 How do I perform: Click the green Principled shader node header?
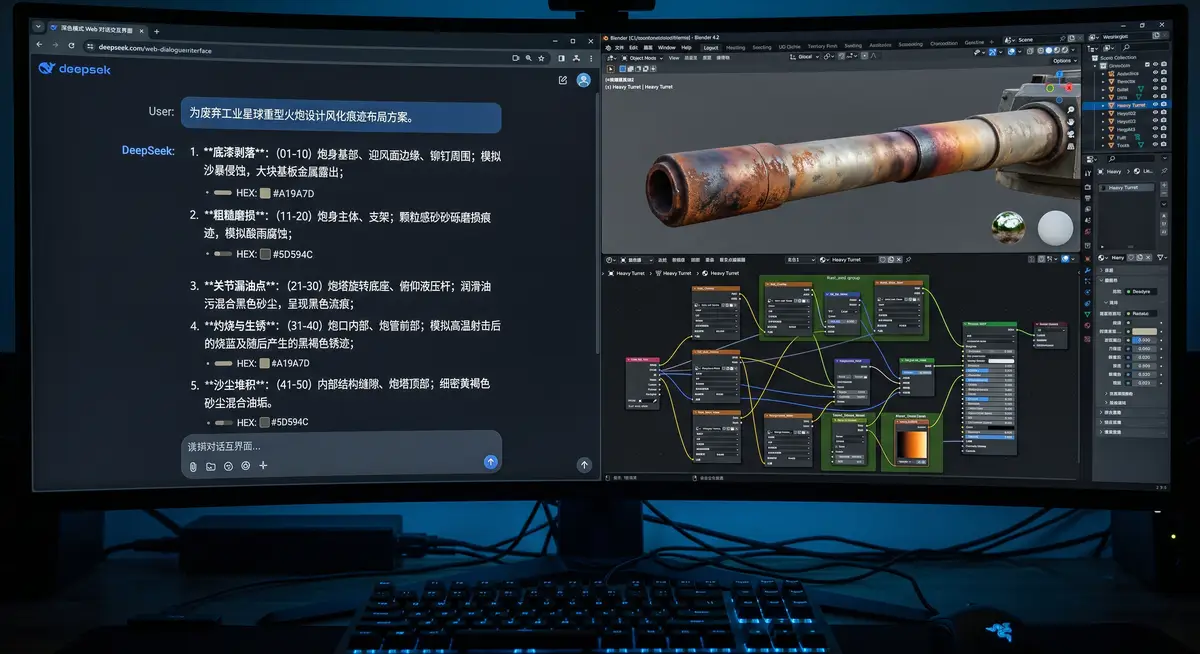click(988, 324)
